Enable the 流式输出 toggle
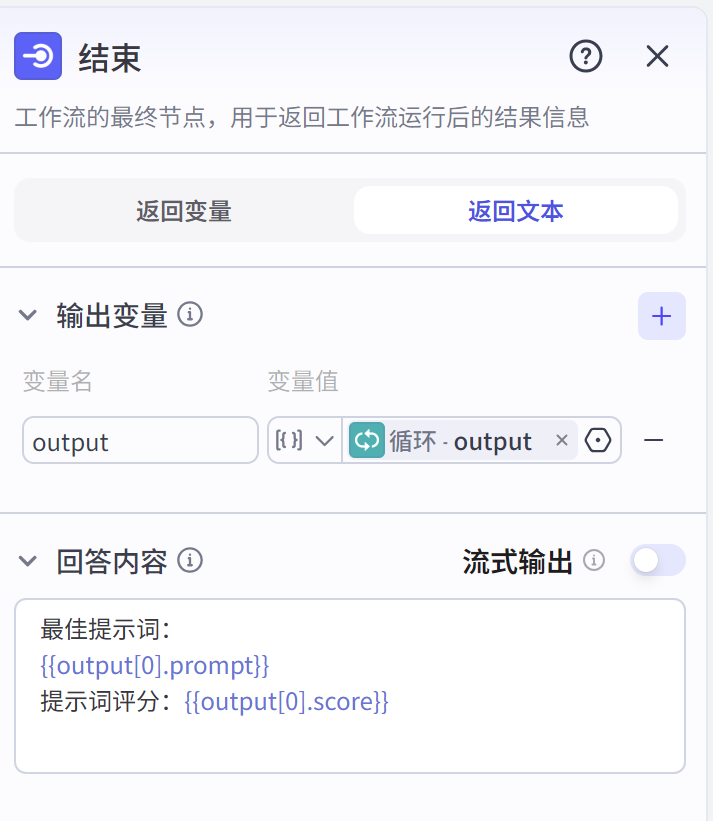 pyautogui.click(x=658, y=560)
